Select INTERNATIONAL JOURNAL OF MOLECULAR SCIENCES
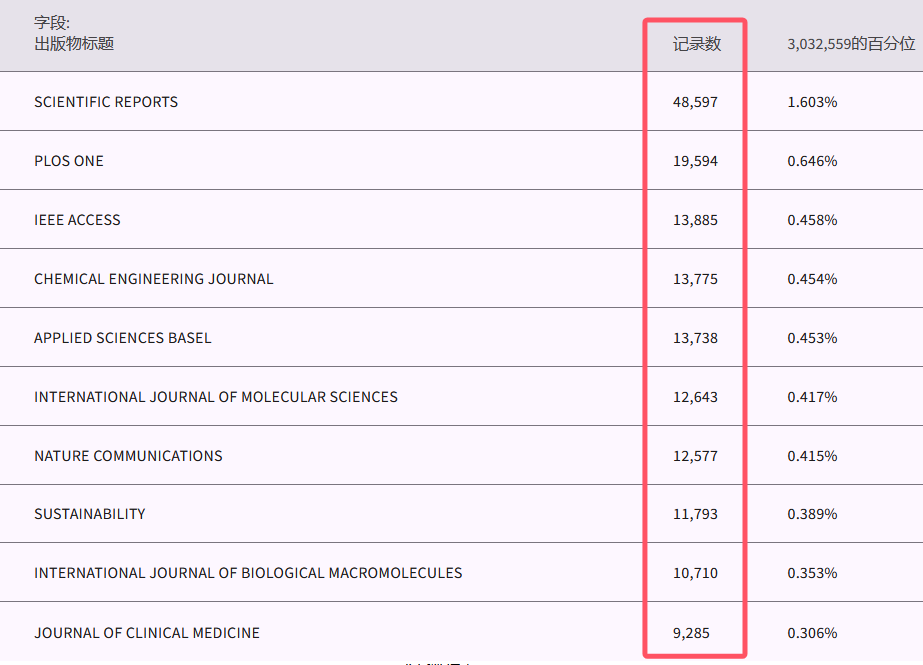 pyautogui.click(x=215, y=397)
